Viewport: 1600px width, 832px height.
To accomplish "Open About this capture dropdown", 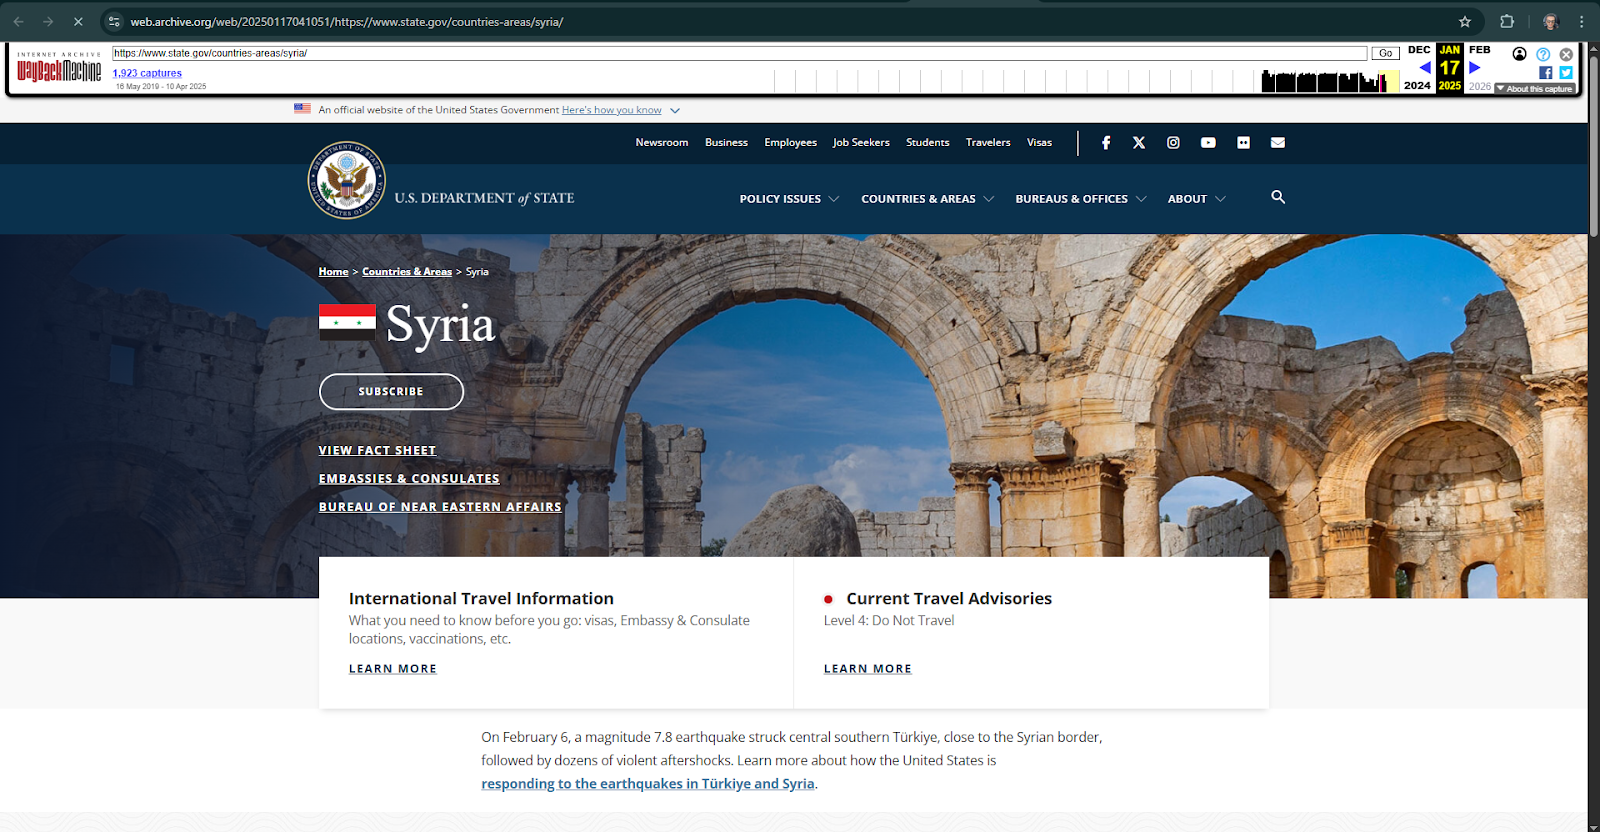I will [x=1535, y=89].
